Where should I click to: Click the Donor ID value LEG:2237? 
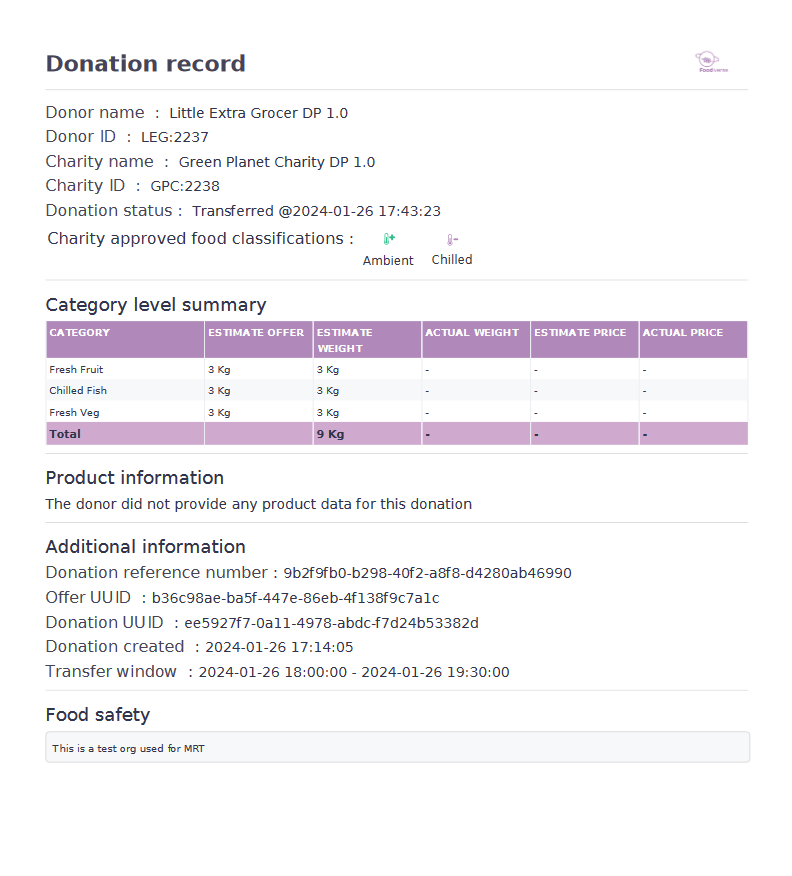tap(175, 137)
